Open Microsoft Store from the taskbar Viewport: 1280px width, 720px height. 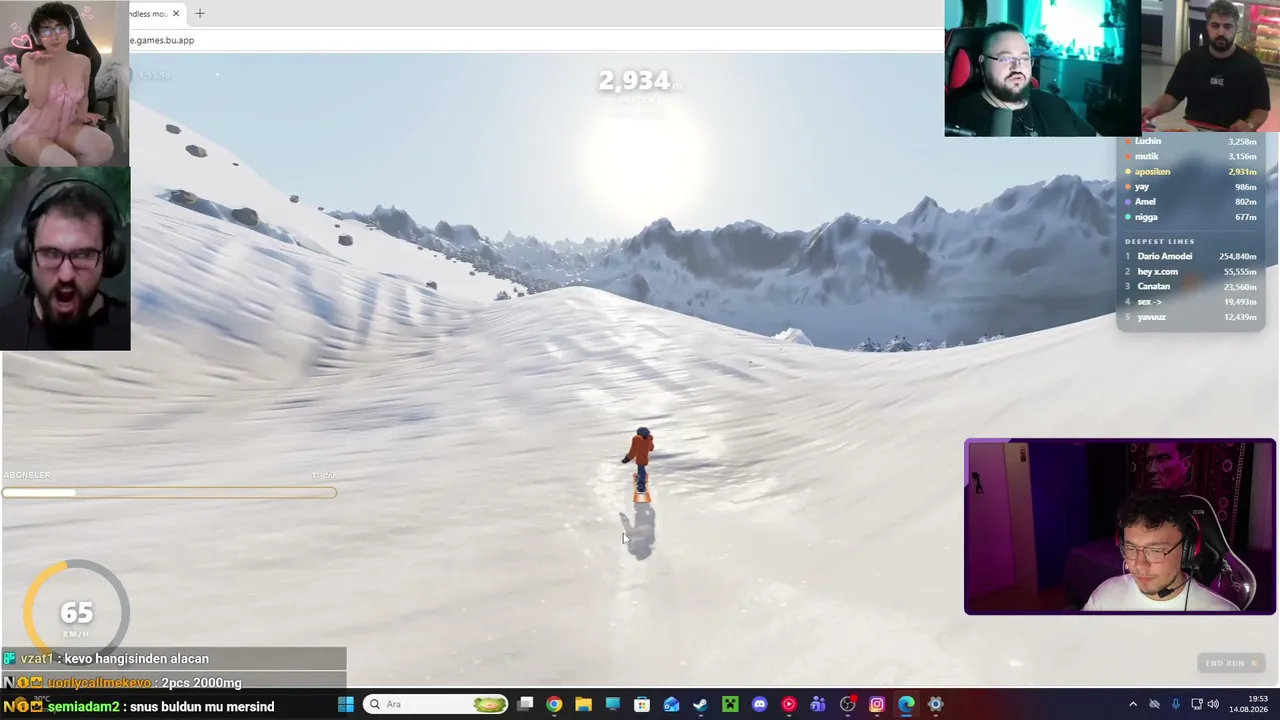642,704
